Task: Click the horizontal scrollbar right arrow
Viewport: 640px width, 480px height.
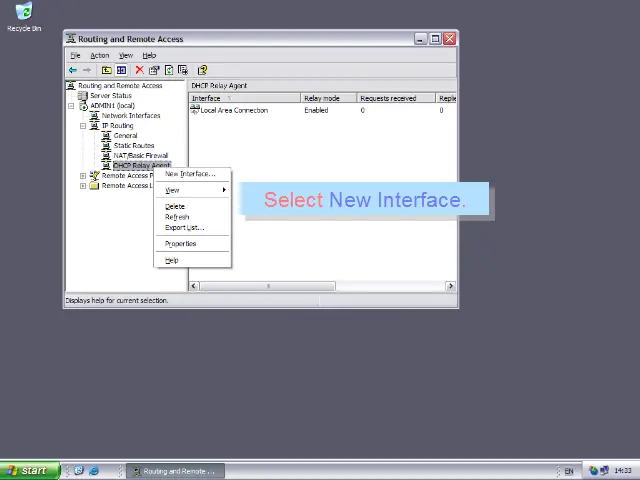Action: click(450, 286)
